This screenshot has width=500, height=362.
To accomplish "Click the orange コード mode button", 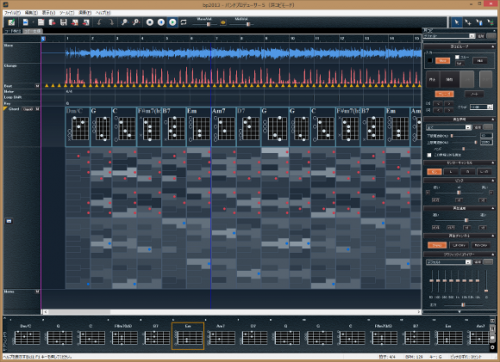I will tap(444, 94).
